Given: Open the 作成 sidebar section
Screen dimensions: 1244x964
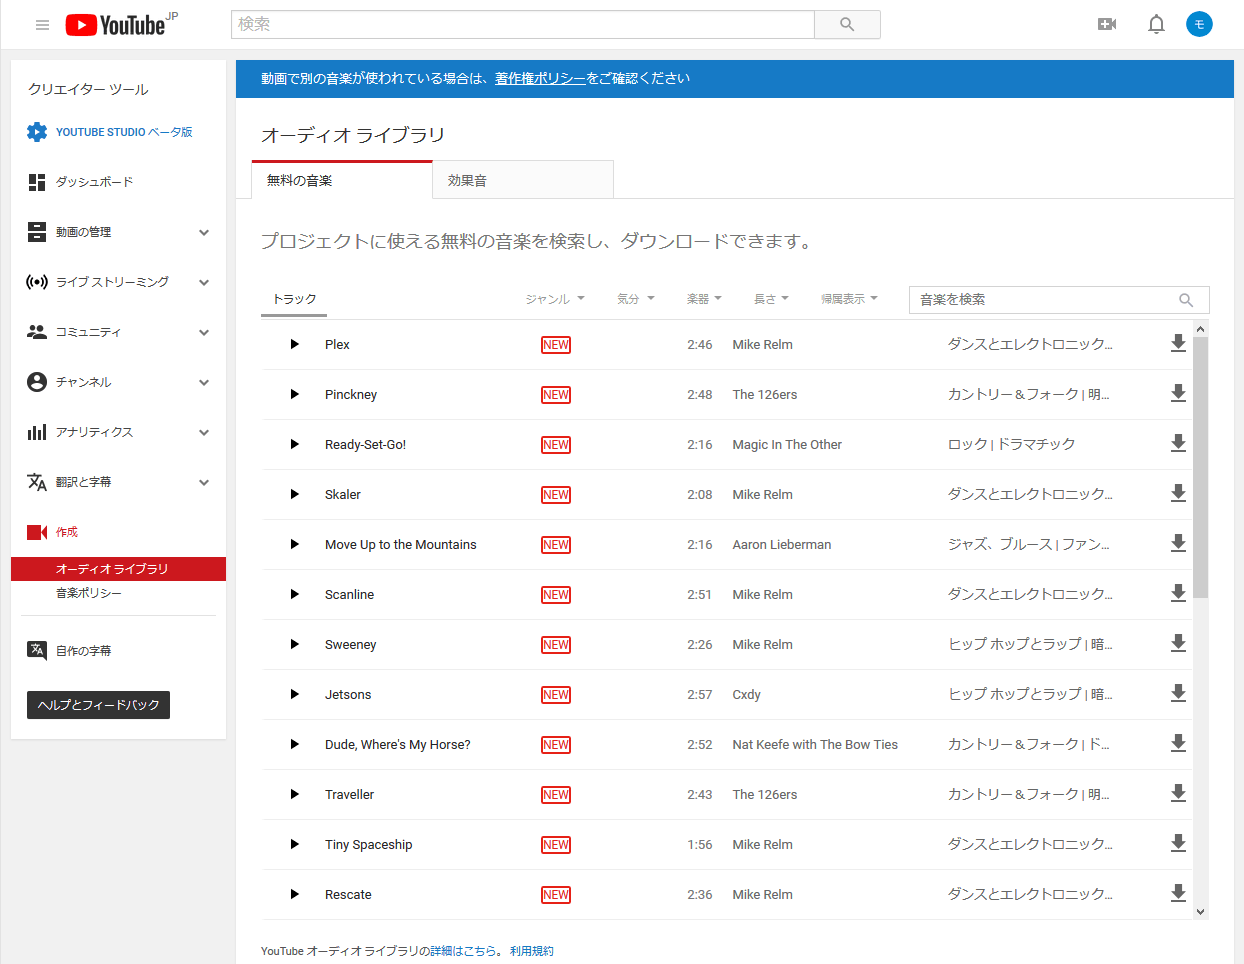Looking at the screenshot, I should [67, 532].
